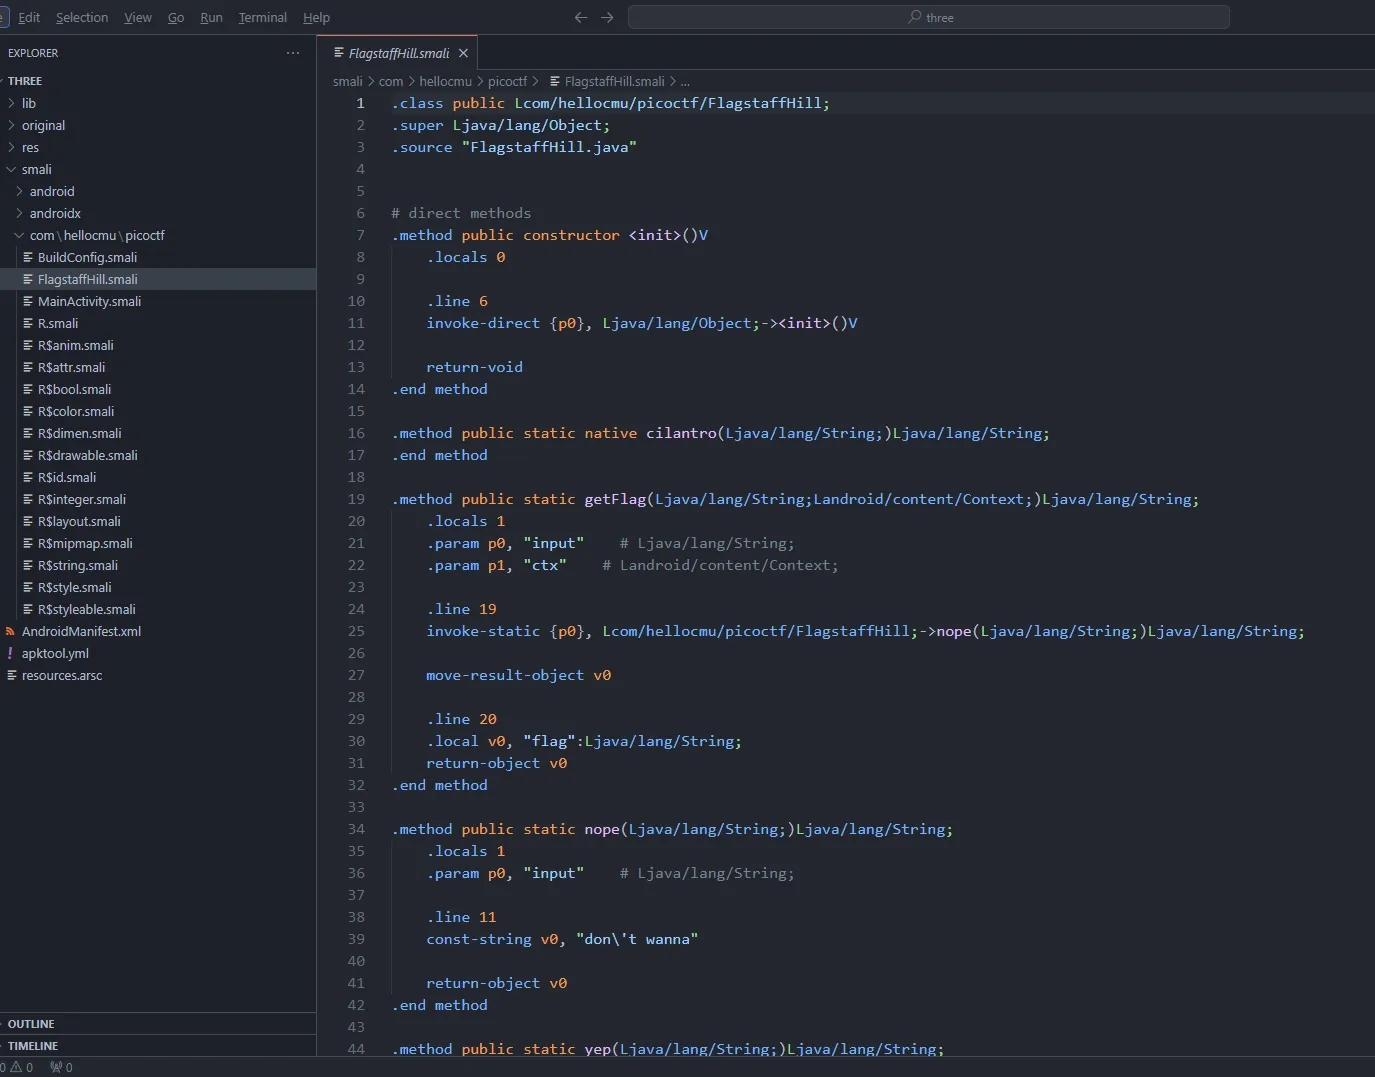Screen dimensions: 1375x1077
Task: Click the smali breadcrumb
Action: click(348, 81)
